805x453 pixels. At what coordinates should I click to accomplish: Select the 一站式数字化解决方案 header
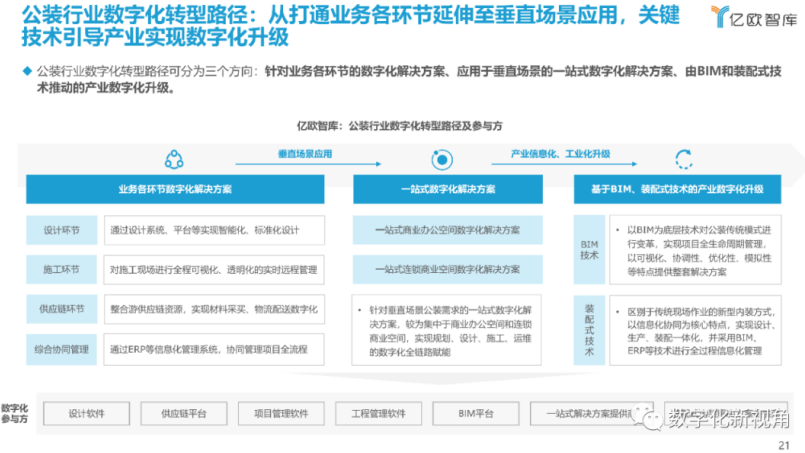[448, 189]
